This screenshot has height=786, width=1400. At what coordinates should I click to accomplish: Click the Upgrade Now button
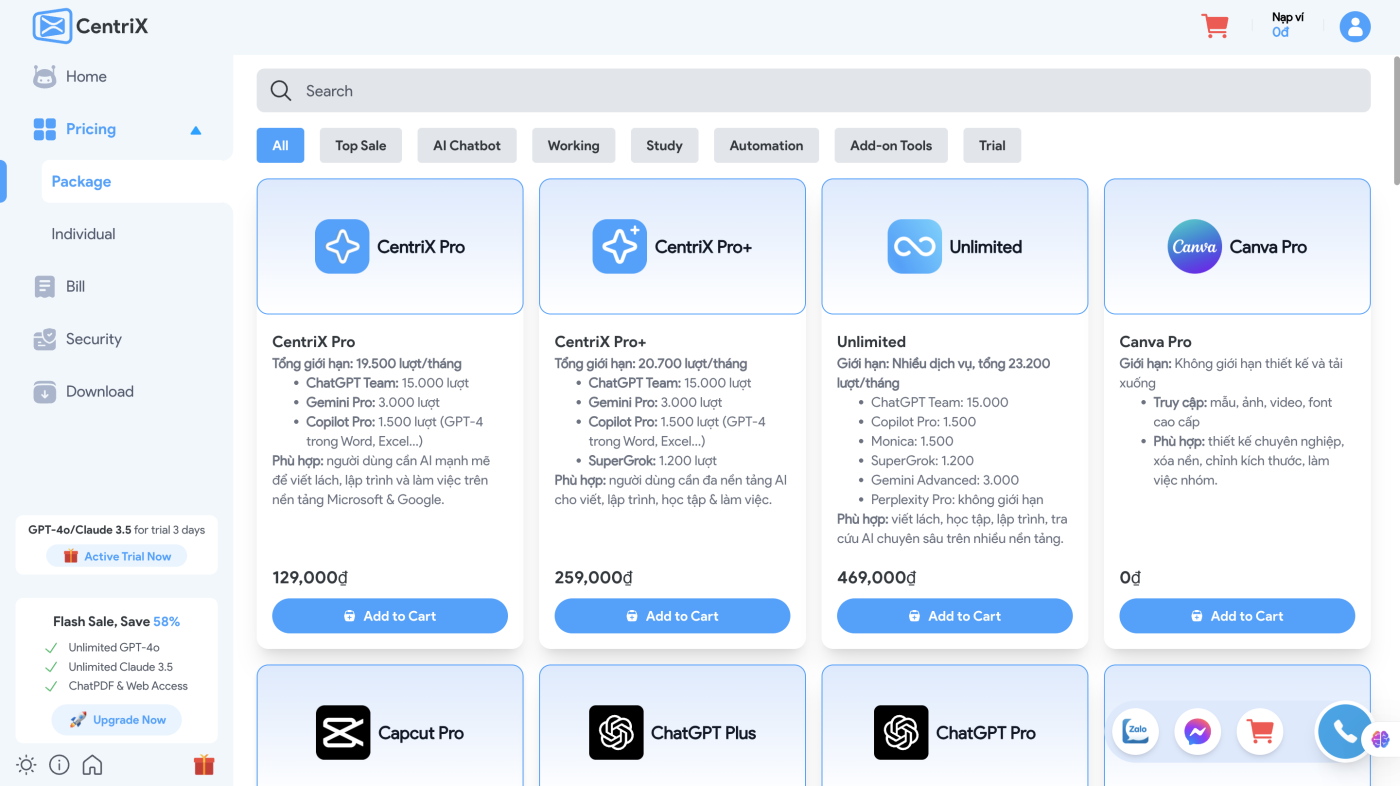point(117,720)
